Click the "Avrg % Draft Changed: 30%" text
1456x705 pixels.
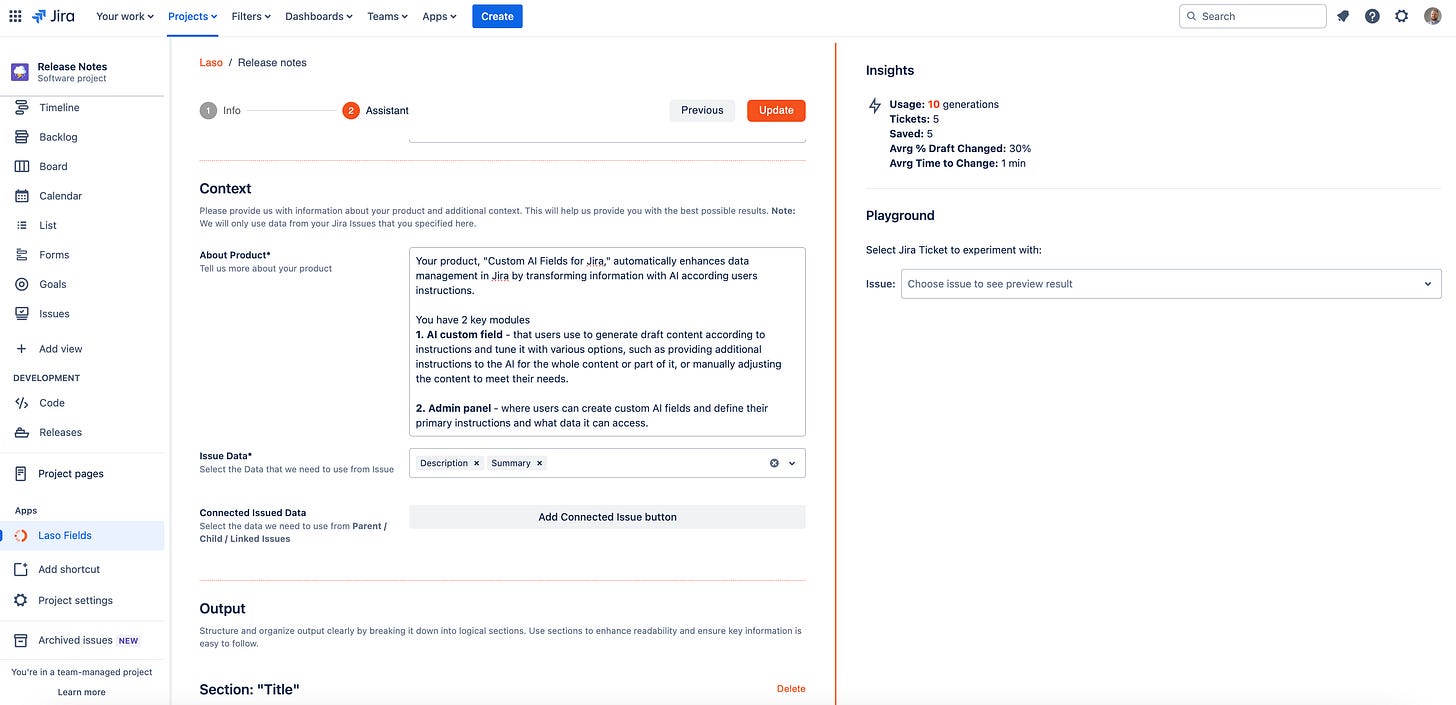[960, 149]
